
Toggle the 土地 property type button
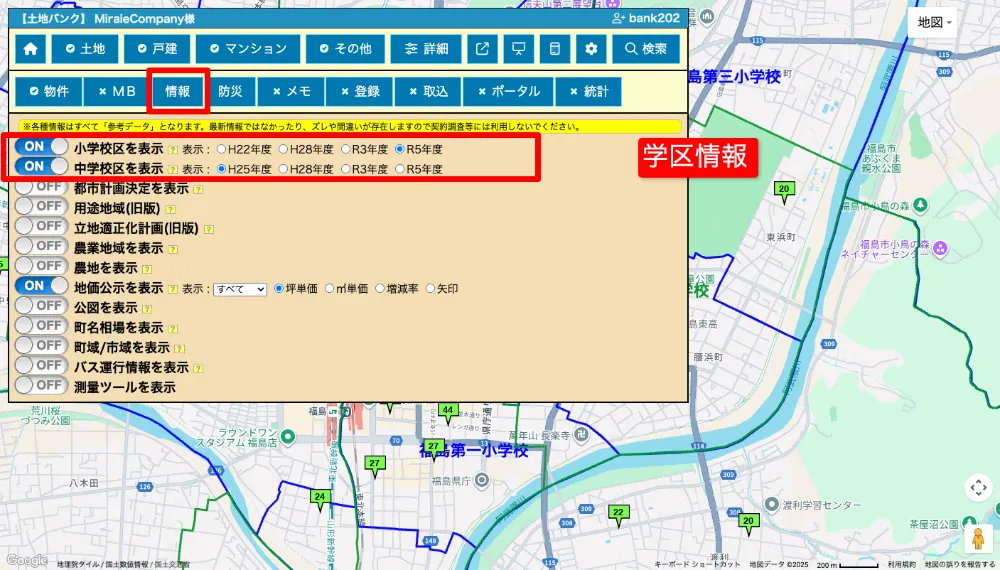(85, 49)
